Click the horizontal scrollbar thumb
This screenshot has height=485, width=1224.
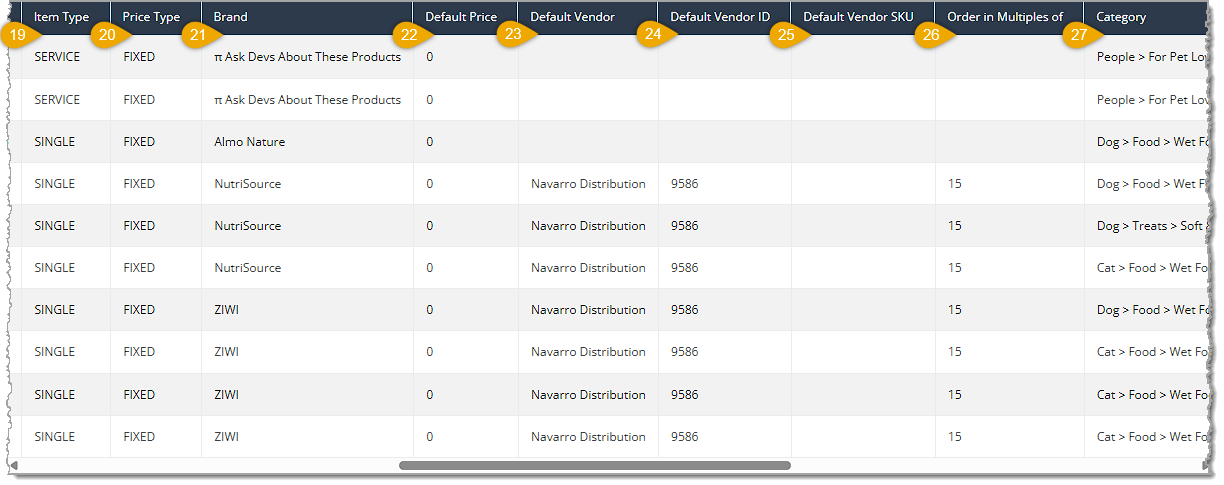tap(595, 465)
